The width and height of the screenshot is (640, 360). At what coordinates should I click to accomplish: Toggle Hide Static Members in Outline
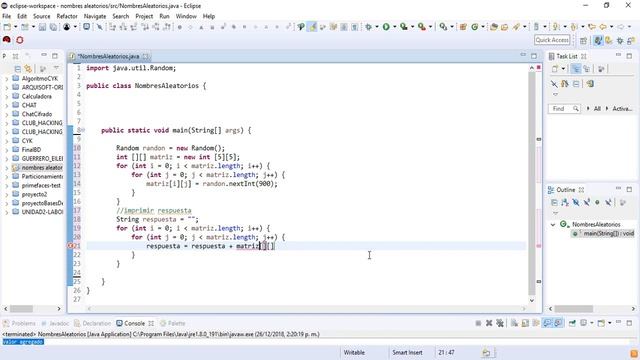click(587, 202)
